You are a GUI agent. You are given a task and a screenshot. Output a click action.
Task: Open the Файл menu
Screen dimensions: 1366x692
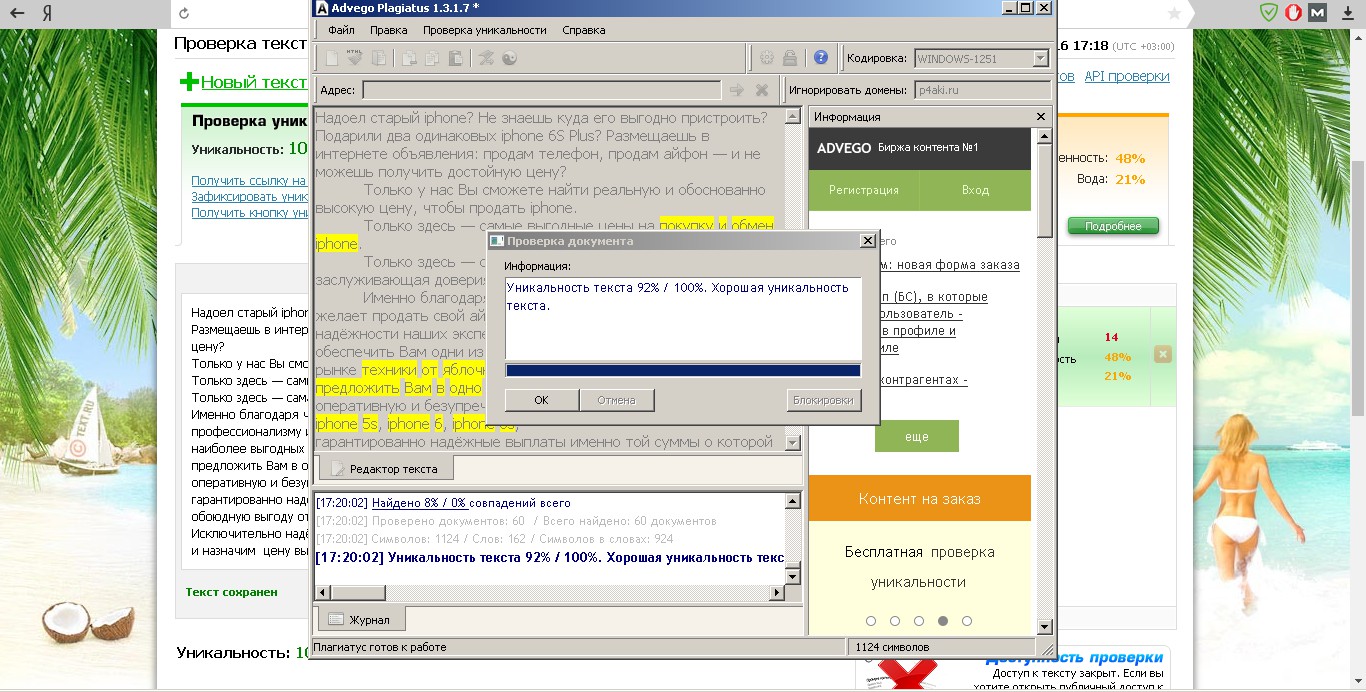(341, 30)
